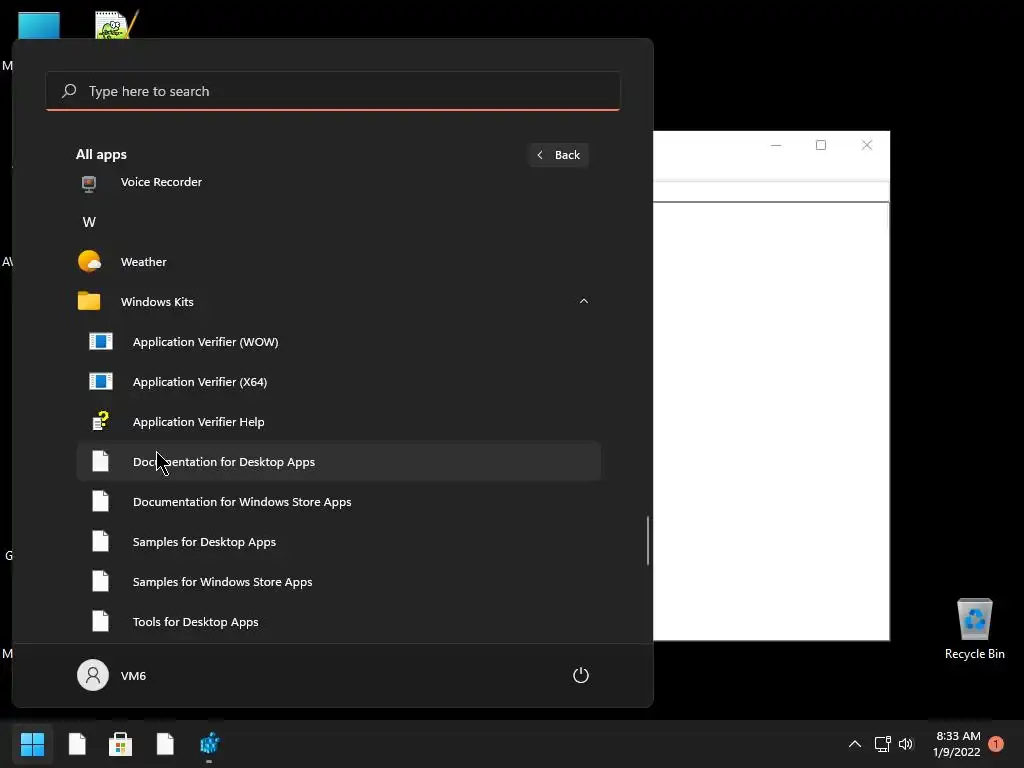
Task: Open the VM6 user account avatar
Action: pyautogui.click(x=93, y=675)
